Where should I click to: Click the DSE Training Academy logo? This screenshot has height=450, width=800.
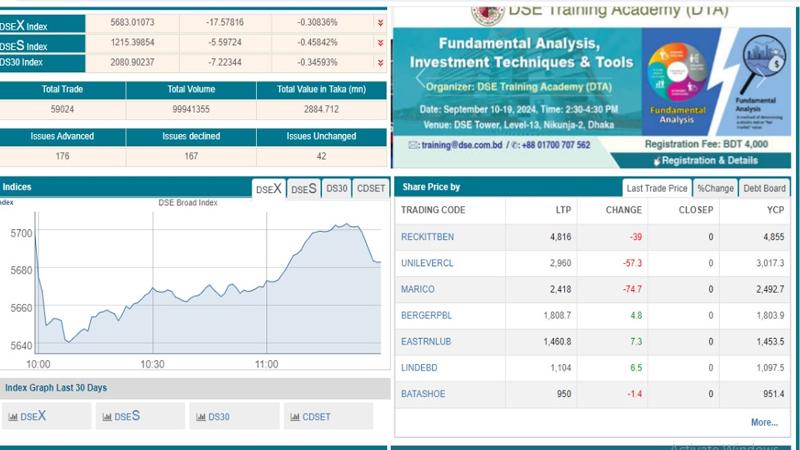click(x=487, y=12)
